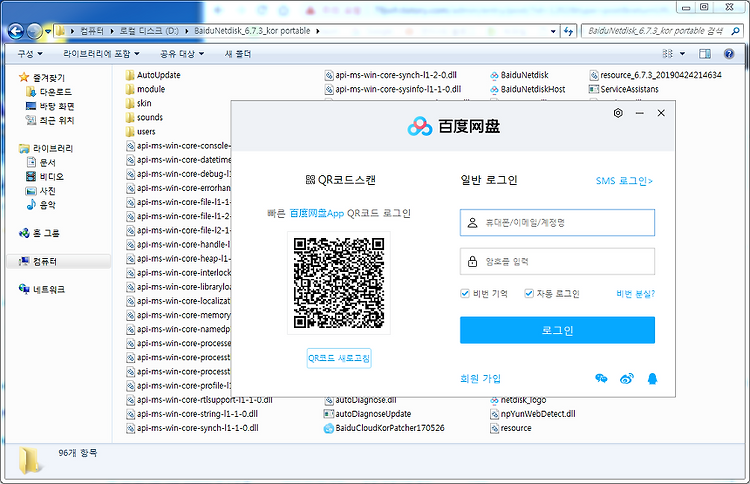Screen dimensions: 750x484
Task: Focus the password input field
Action: pos(557,261)
